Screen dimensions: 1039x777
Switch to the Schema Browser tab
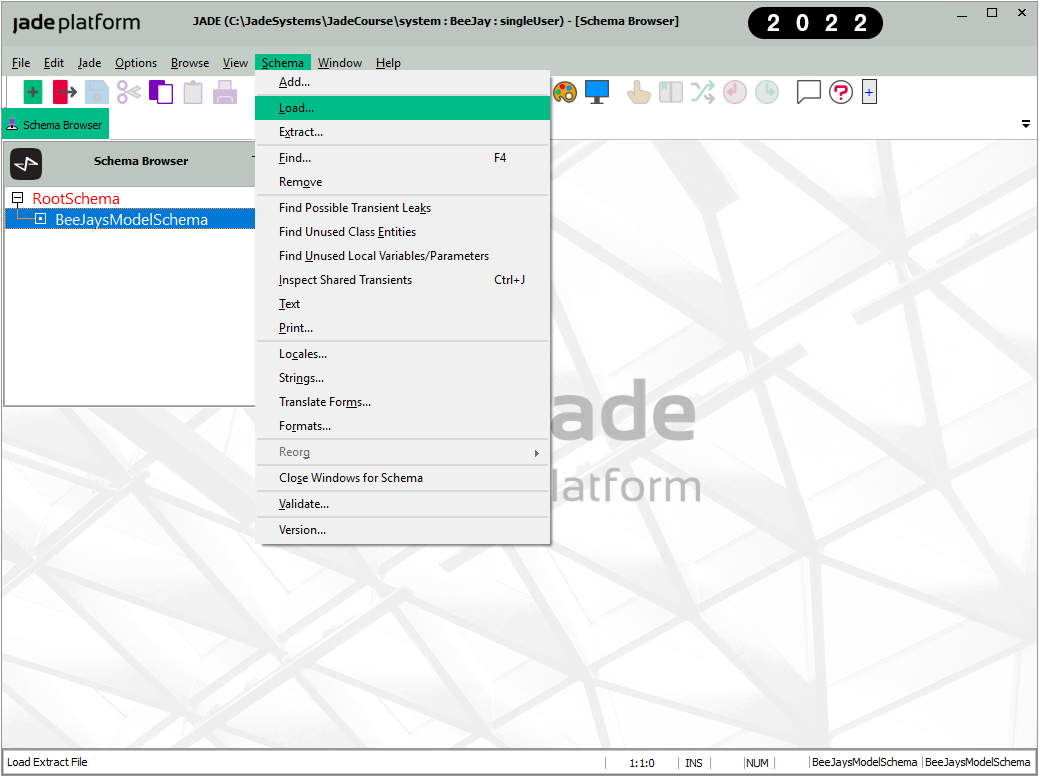(x=55, y=125)
